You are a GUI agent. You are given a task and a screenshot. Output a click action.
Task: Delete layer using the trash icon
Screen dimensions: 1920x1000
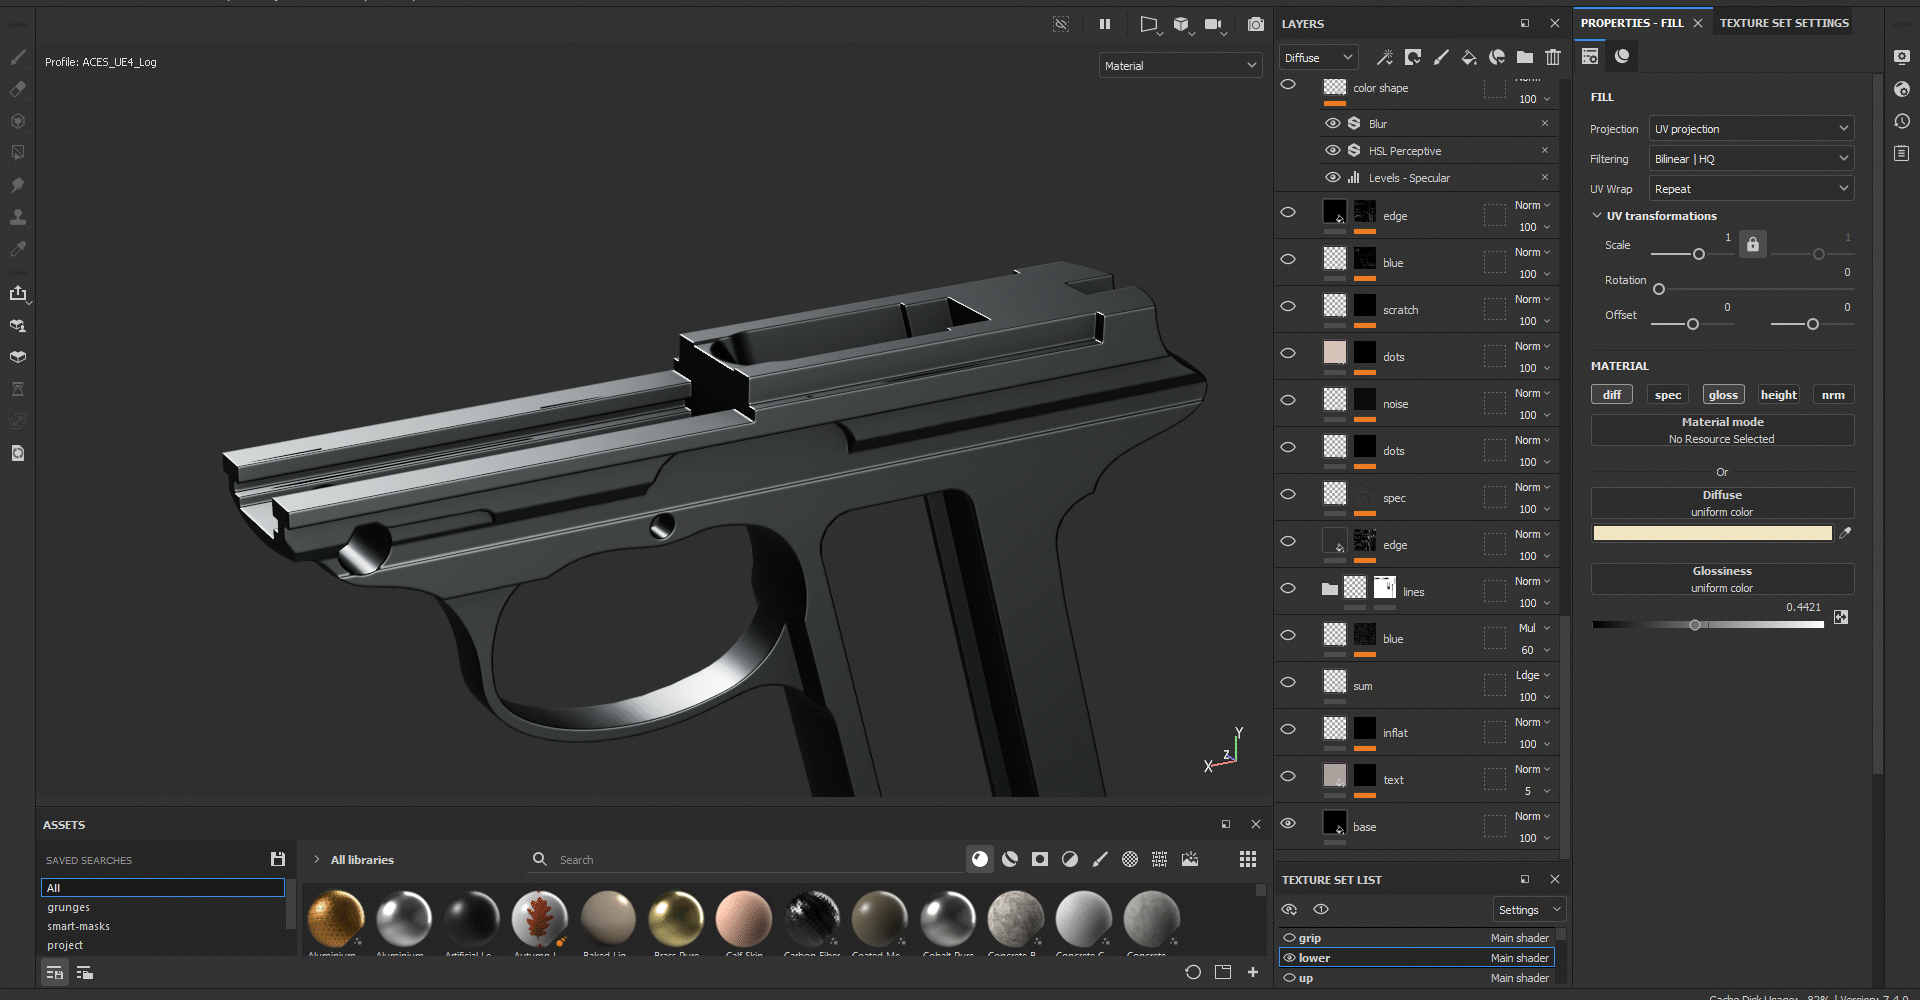tap(1552, 57)
